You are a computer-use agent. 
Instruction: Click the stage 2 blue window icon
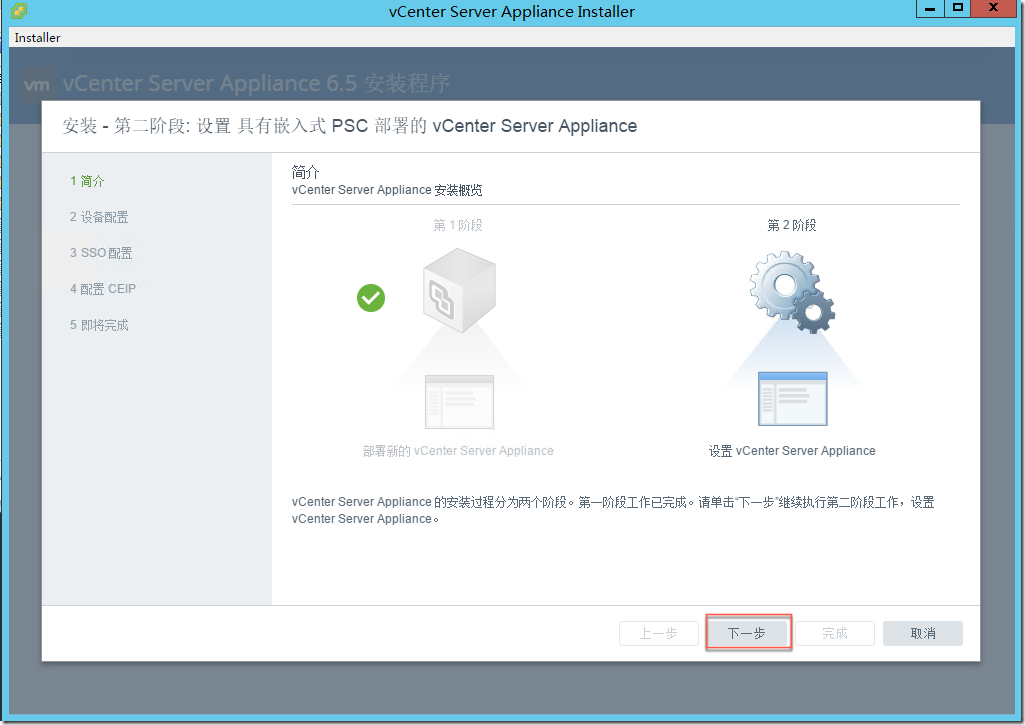pyautogui.click(x=792, y=399)
